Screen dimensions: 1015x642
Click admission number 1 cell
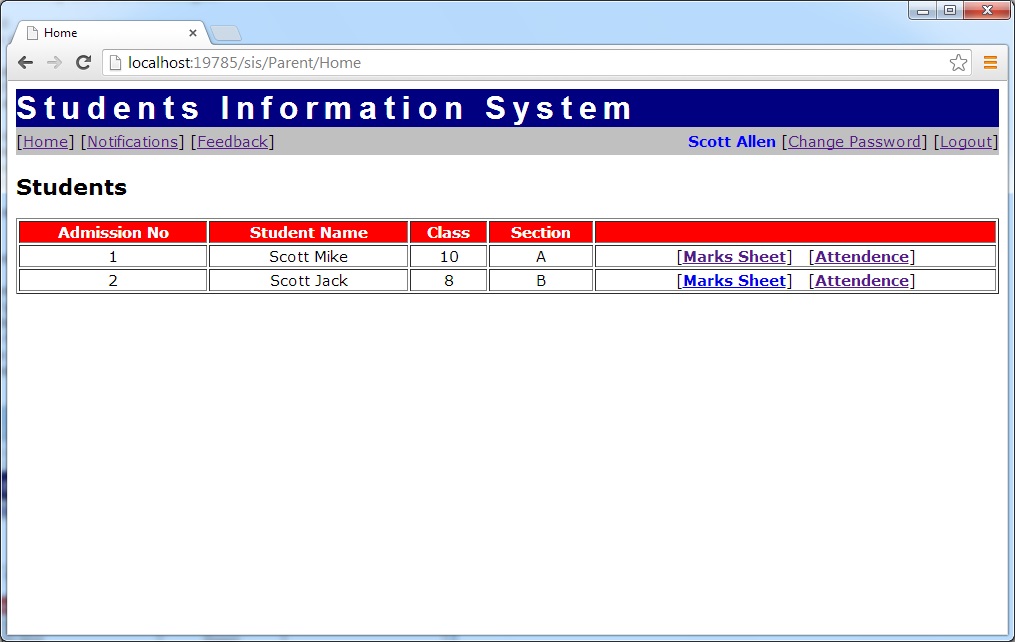tap(113, 257)
